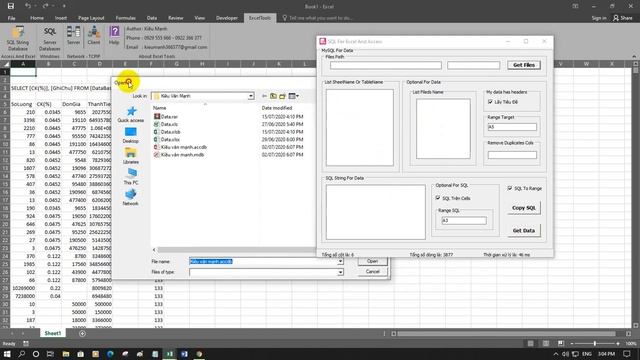Screen dimensions: 640x360
Task: Click Open button in file dialog
Action: pyautogui.click(x=372, y=261)
